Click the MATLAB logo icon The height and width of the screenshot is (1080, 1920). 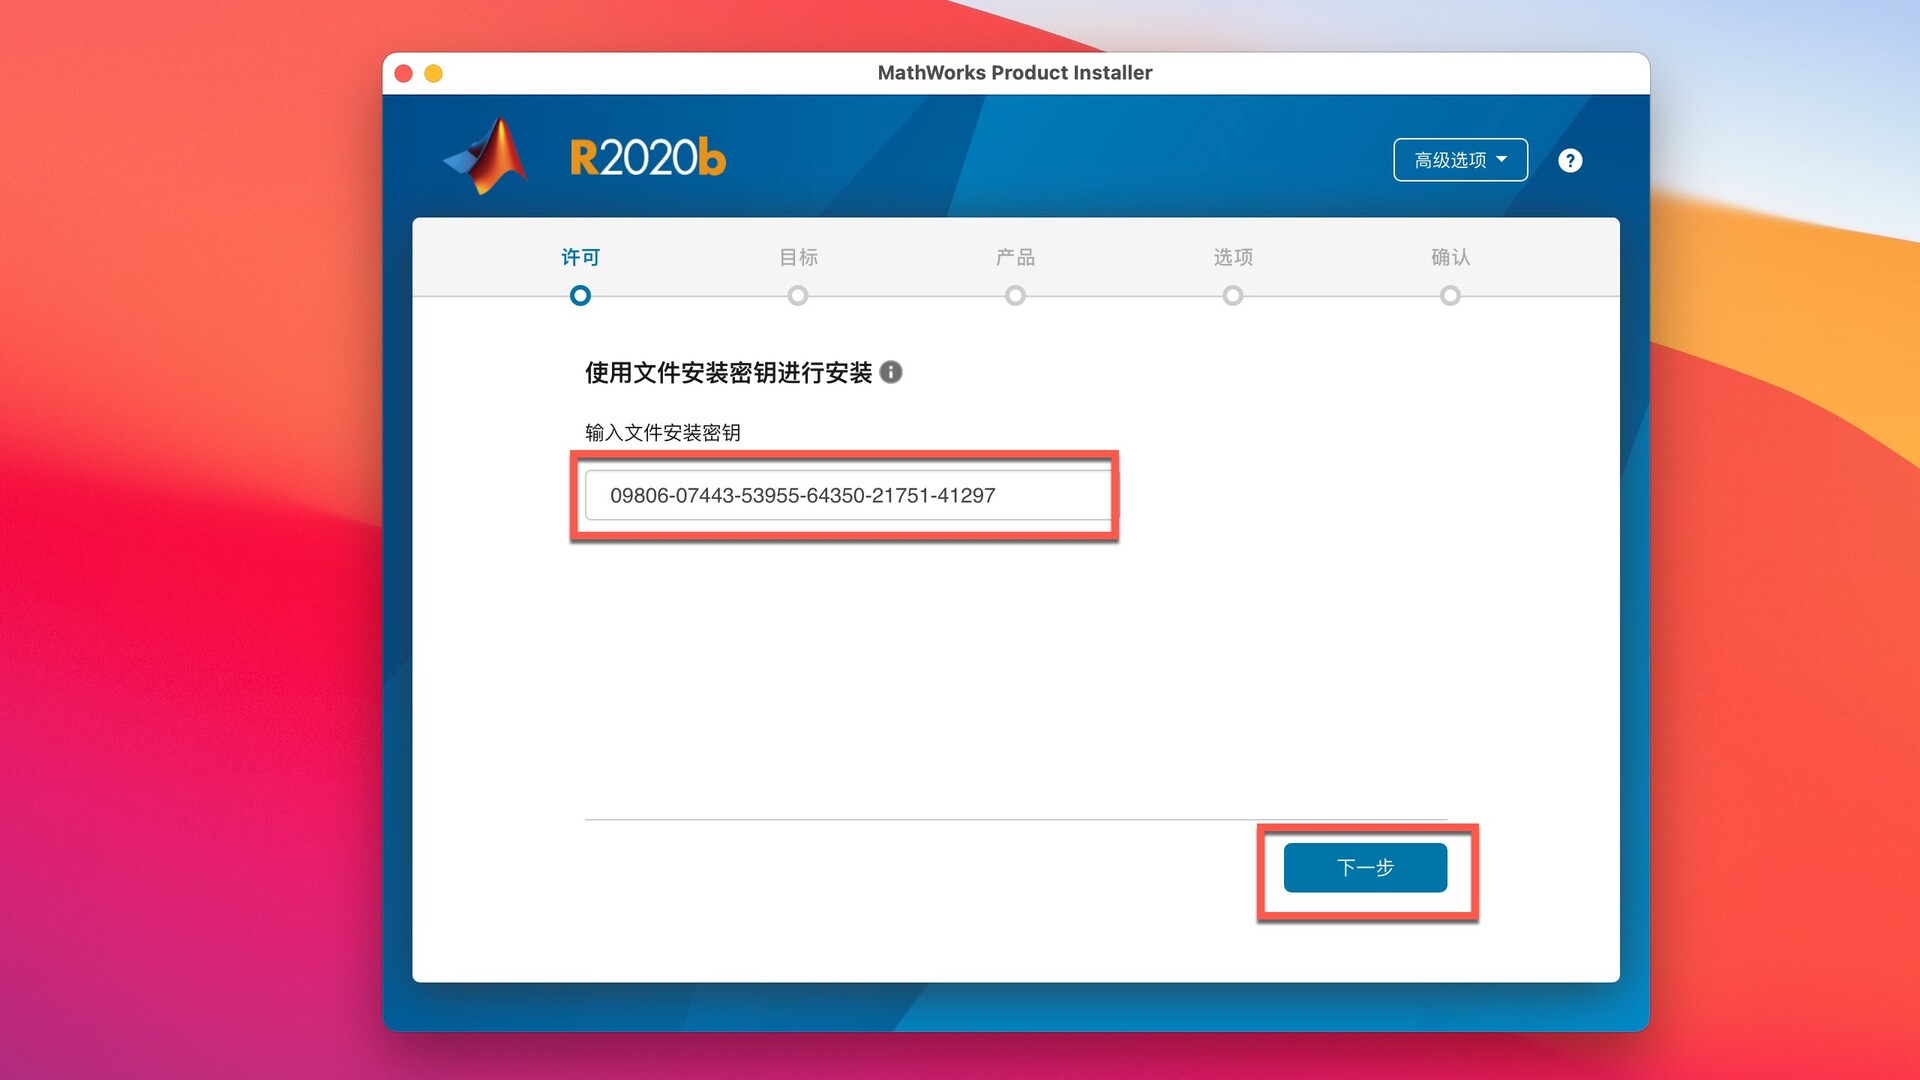[487, 157]
